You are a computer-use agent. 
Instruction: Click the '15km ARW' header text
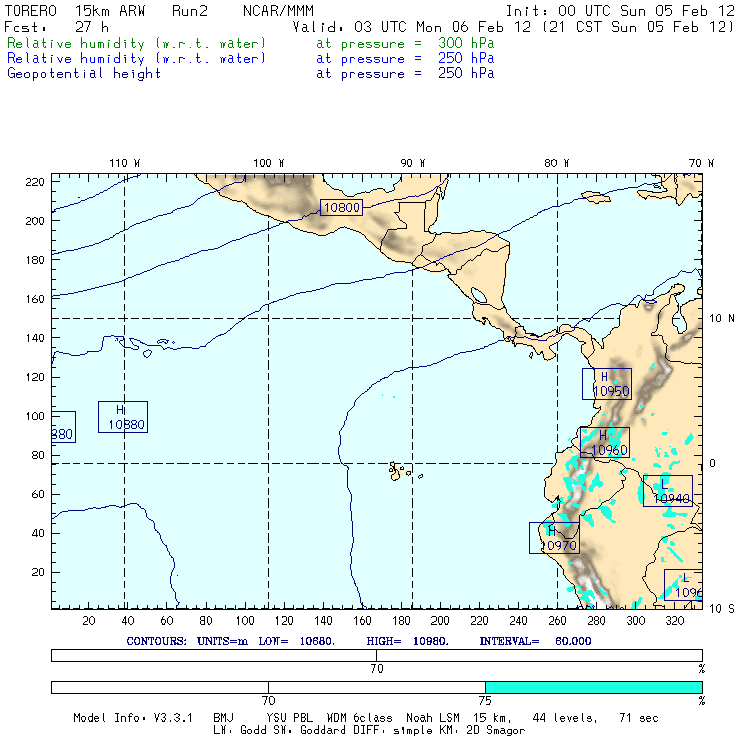[x=110, y=11]
